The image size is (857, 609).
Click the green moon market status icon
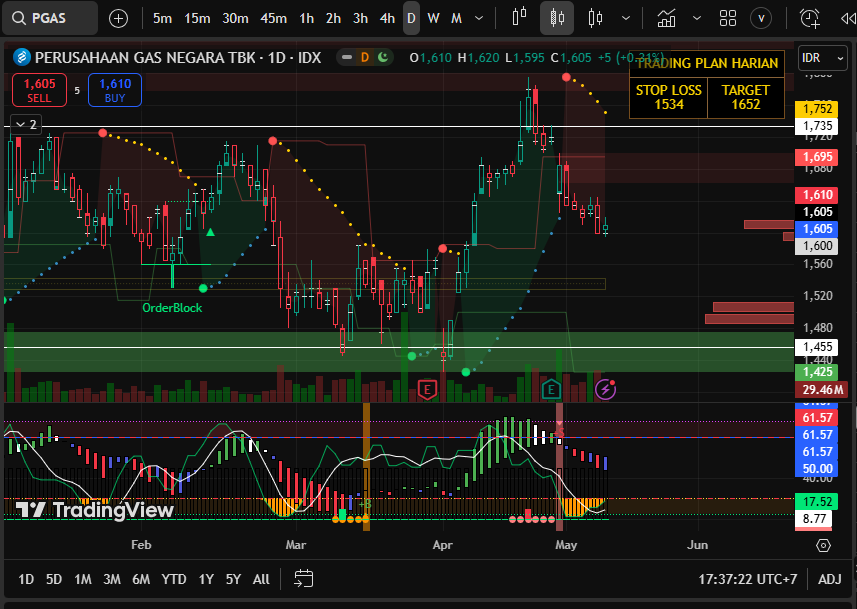[383, 57]
